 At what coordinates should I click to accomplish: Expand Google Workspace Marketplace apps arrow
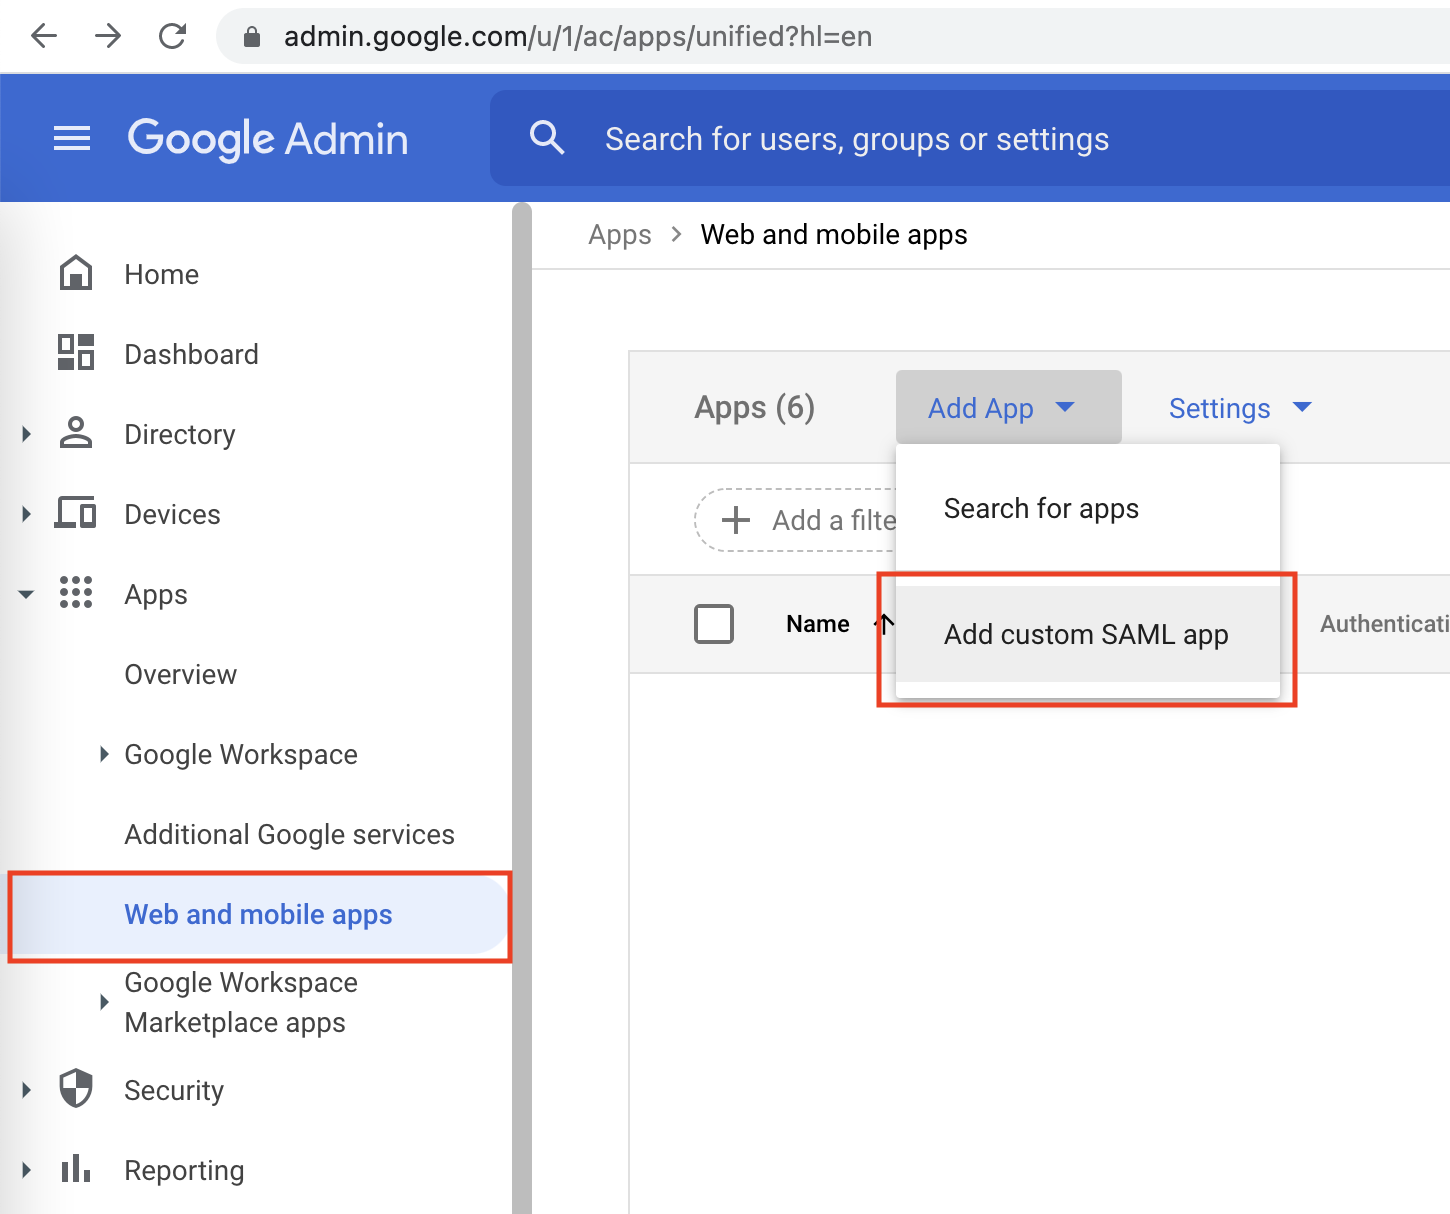coord(104,1001)
